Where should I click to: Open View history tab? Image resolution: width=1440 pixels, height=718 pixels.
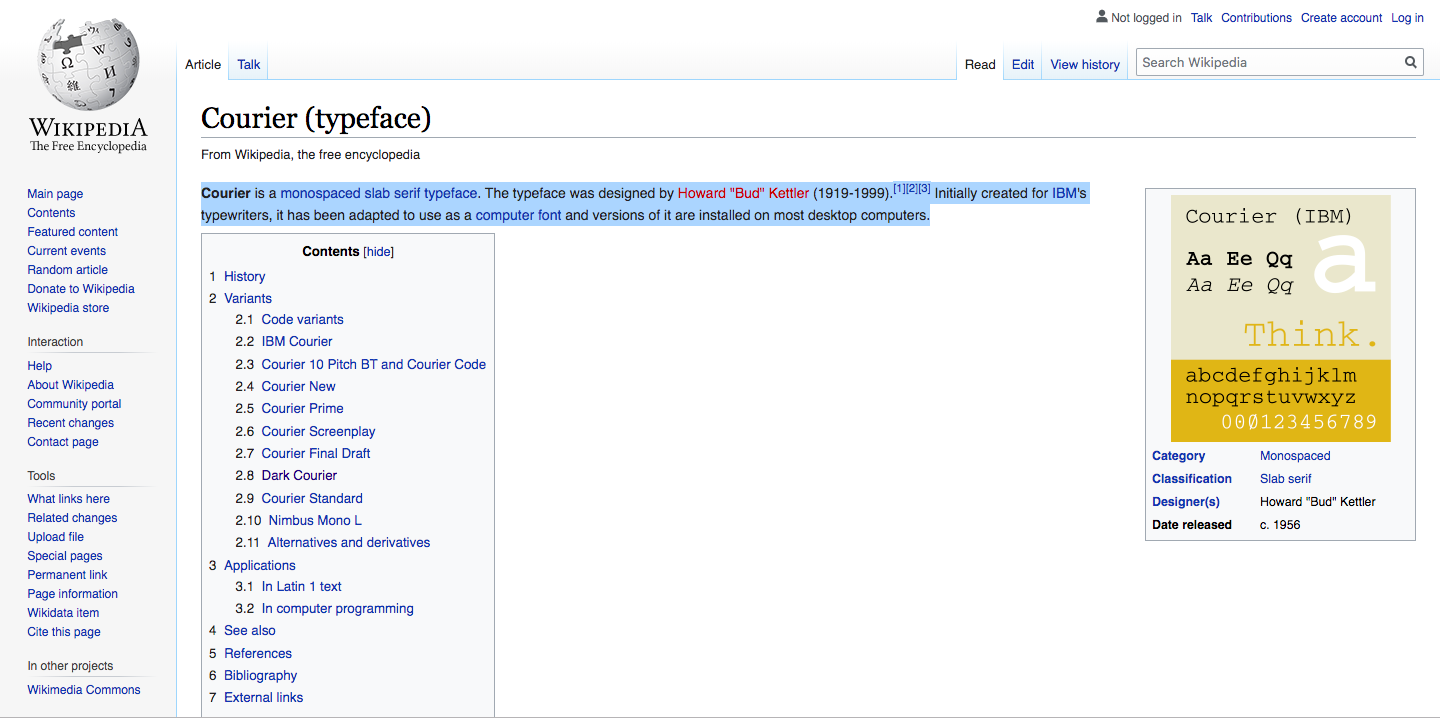pyautogui.click(x=1085, y=64)
